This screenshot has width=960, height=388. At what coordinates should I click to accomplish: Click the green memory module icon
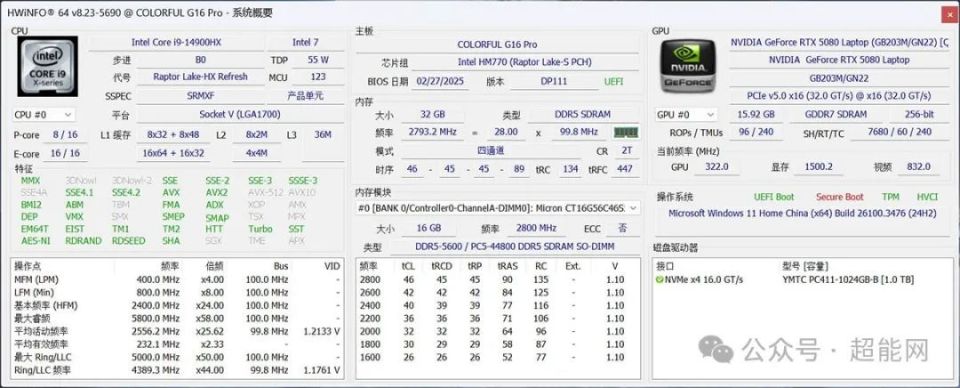626,132
